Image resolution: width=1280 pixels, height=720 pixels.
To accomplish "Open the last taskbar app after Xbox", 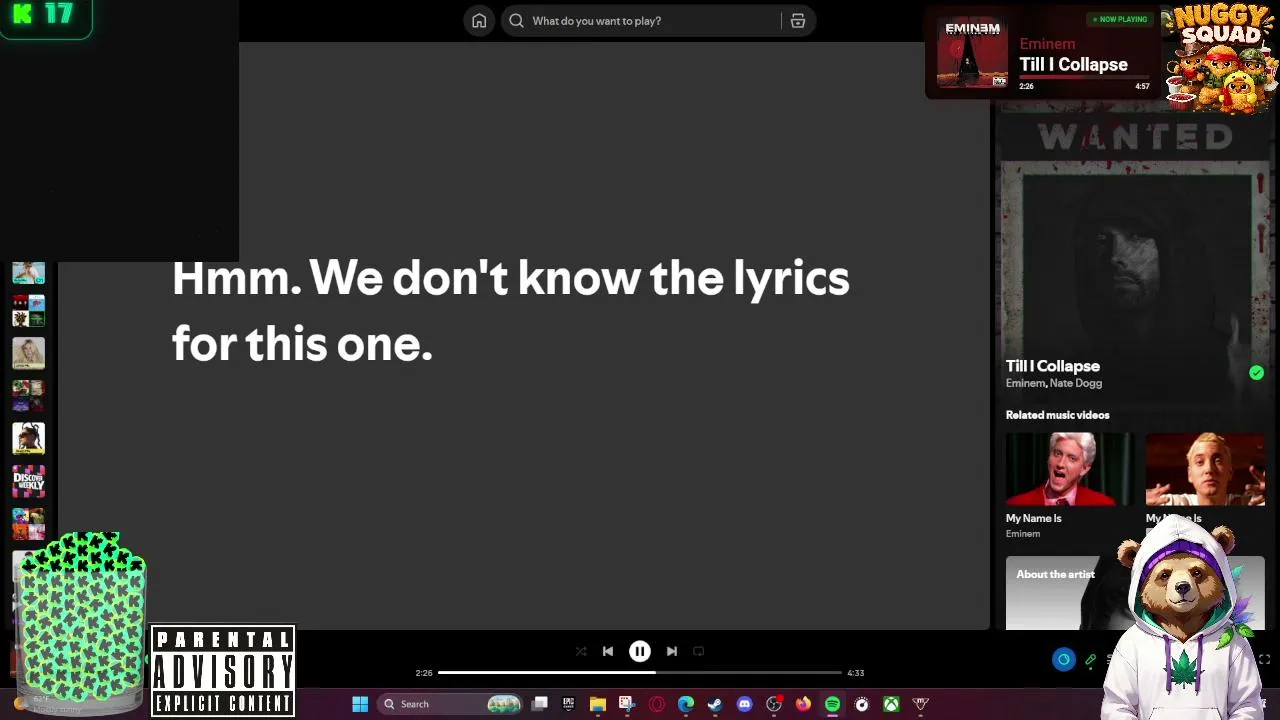I will (921, 704).
